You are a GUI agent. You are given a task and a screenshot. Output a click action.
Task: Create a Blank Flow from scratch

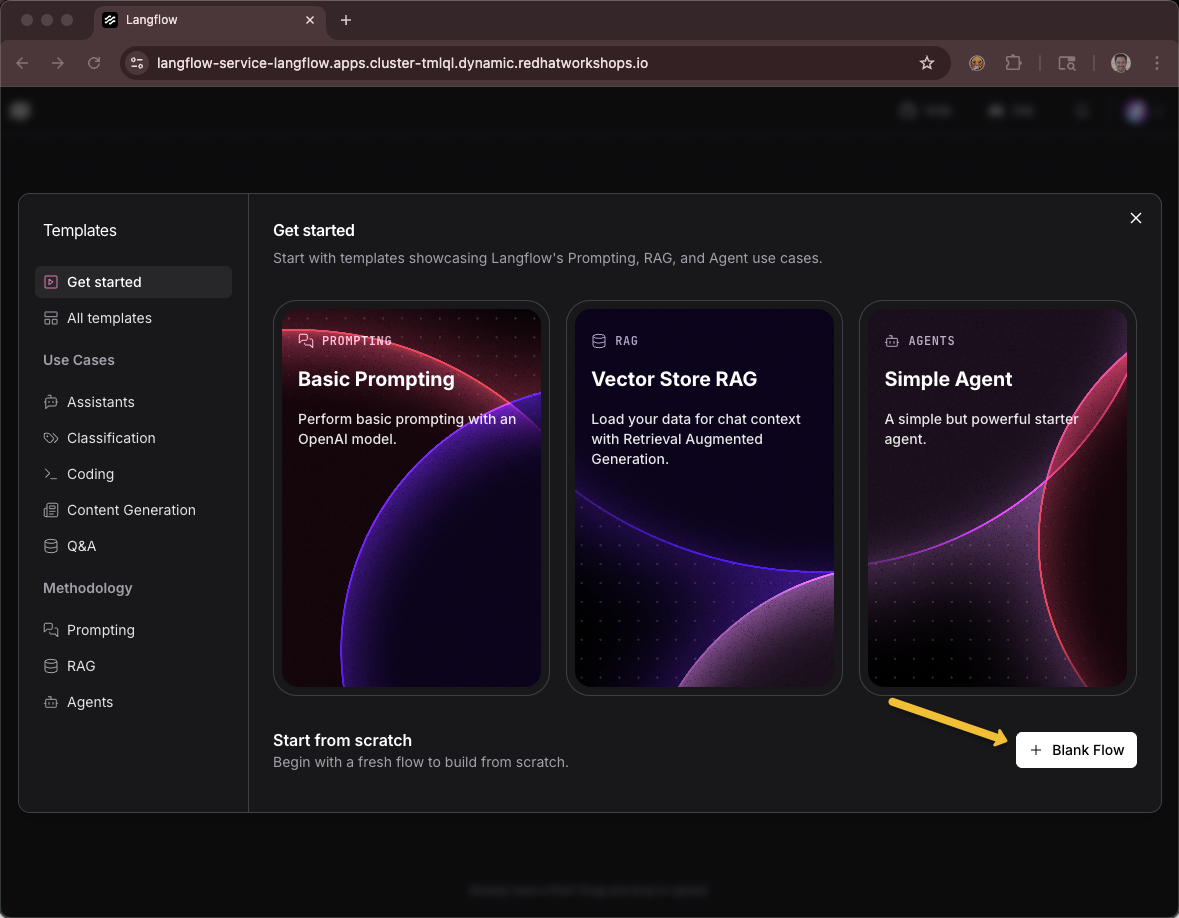coord(1076,749)
